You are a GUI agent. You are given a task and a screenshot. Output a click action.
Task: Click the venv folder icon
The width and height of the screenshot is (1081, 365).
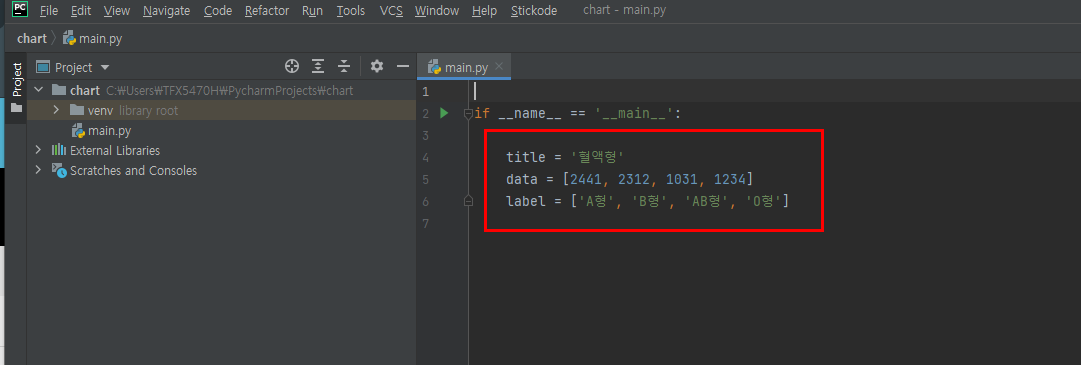tap(77, 110)
